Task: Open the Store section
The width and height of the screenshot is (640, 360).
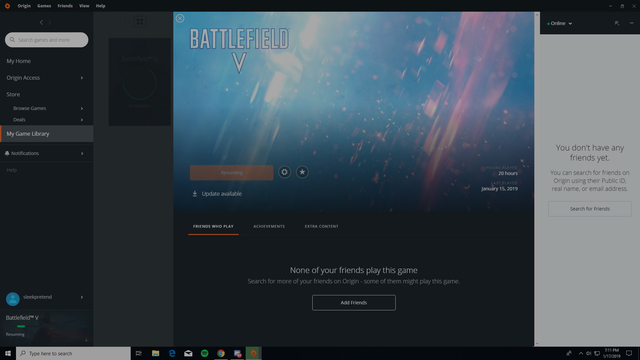Action: click(13, 94)
